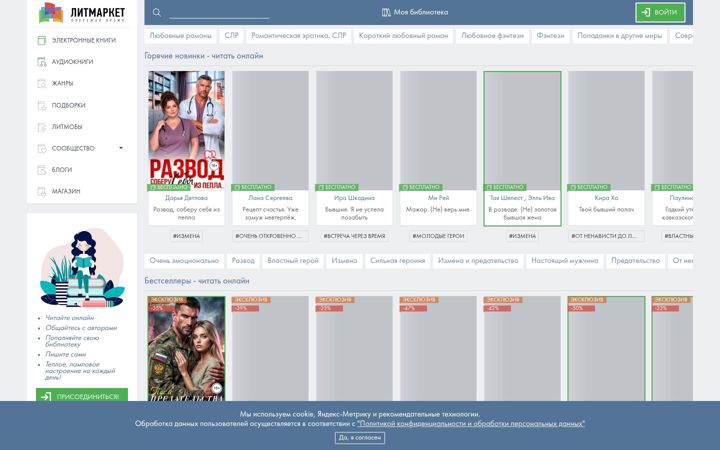
Task: Click author name Лана Сергеева
Action: pos(270,198)
